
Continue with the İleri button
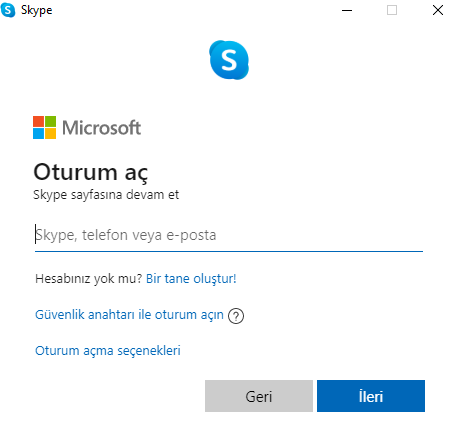(x=371, y=396)
